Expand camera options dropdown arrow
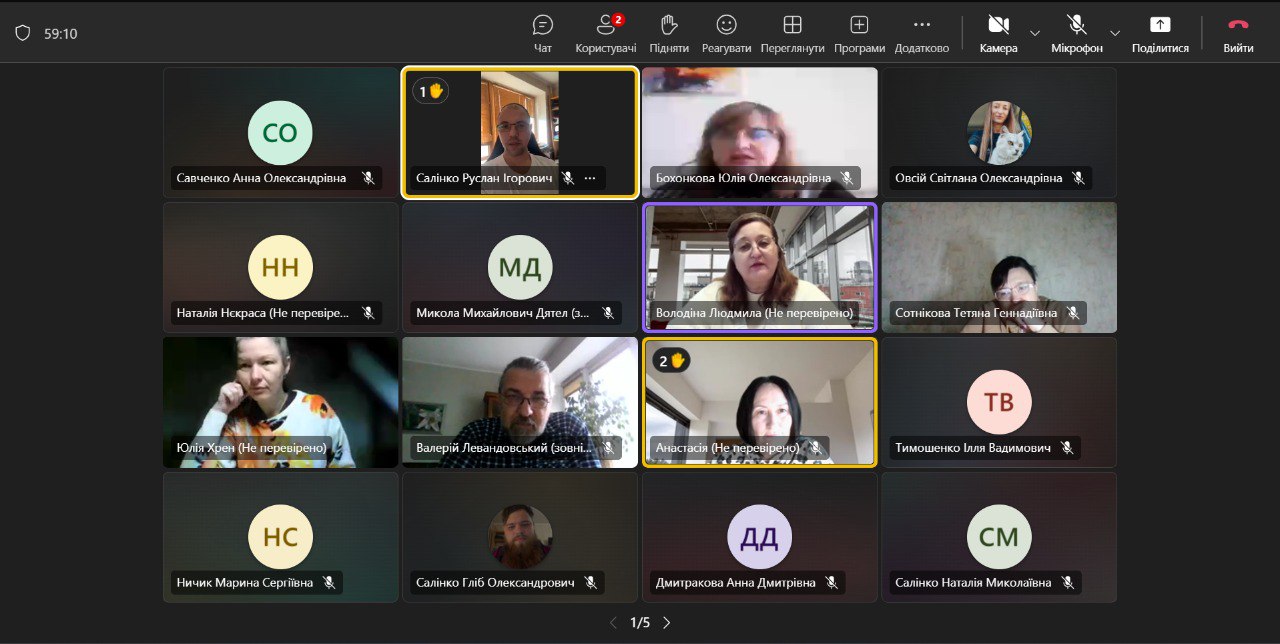1280x644 pixels. [1035, 33]
